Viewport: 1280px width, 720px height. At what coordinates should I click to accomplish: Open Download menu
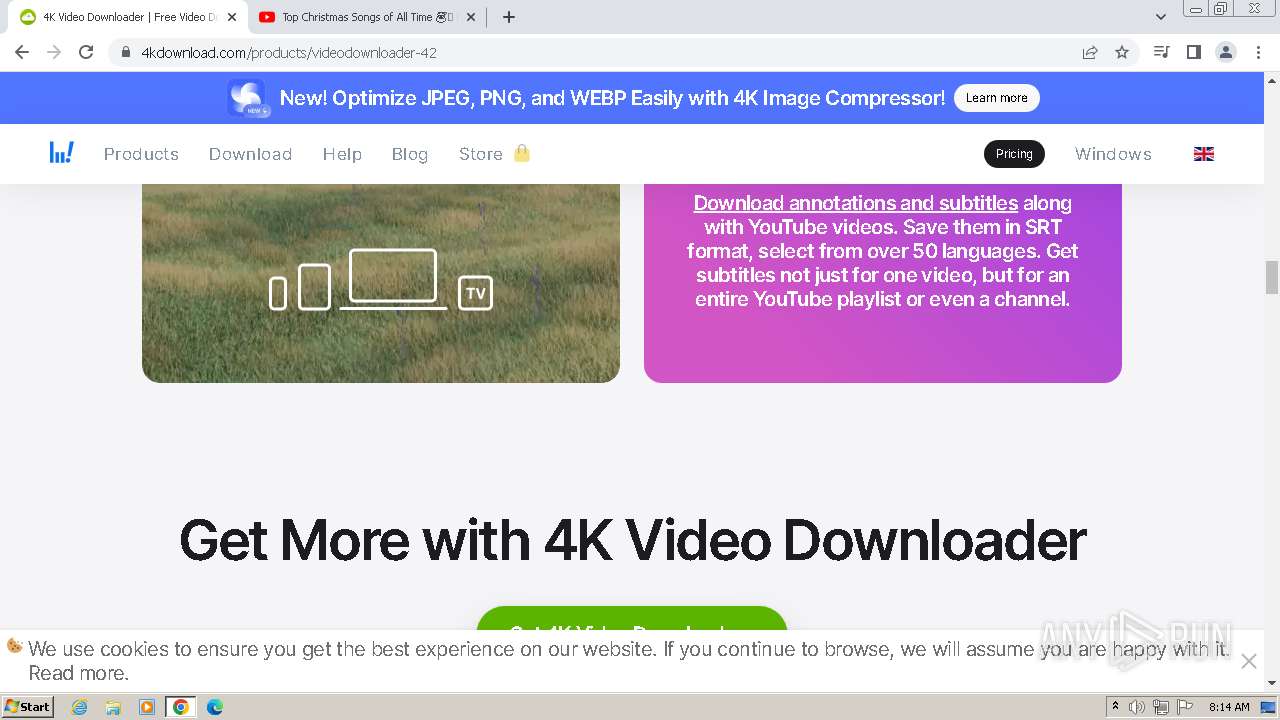pyautogui.click(x=250, y=154)
